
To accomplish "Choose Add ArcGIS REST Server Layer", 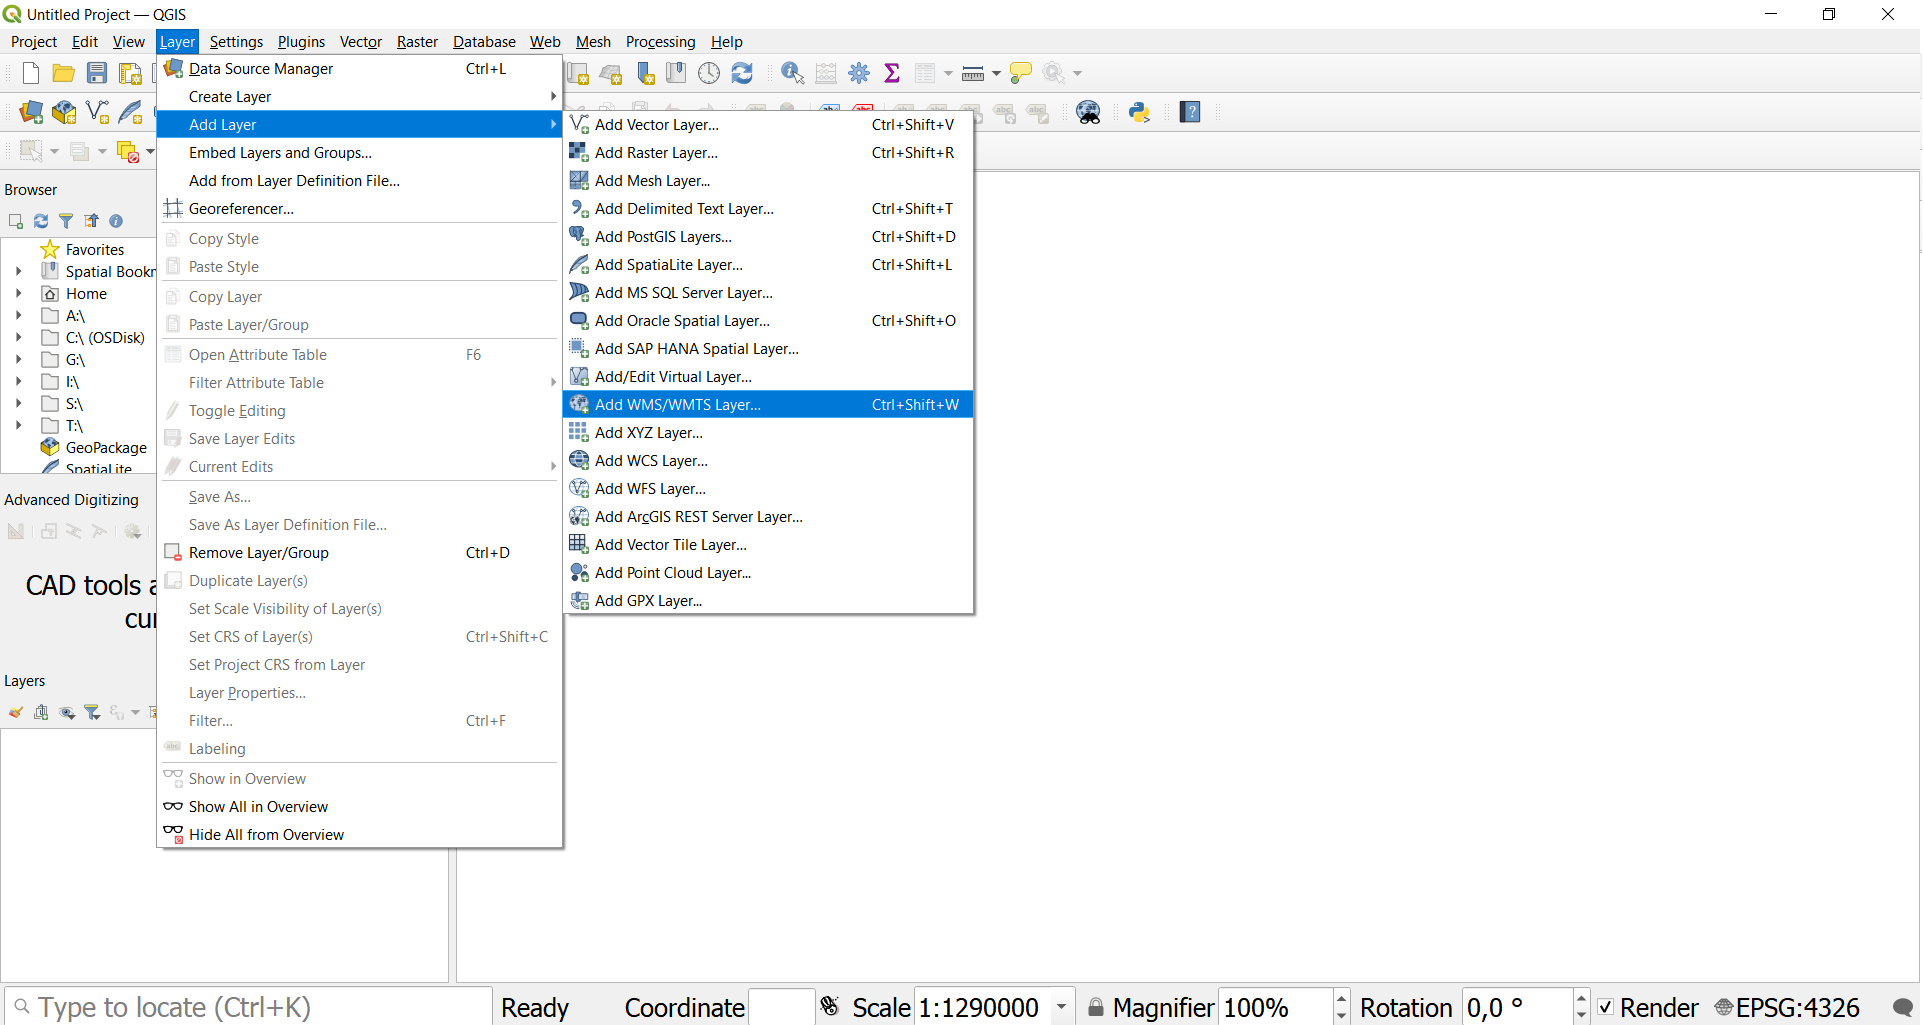I will tap(768, 516).
